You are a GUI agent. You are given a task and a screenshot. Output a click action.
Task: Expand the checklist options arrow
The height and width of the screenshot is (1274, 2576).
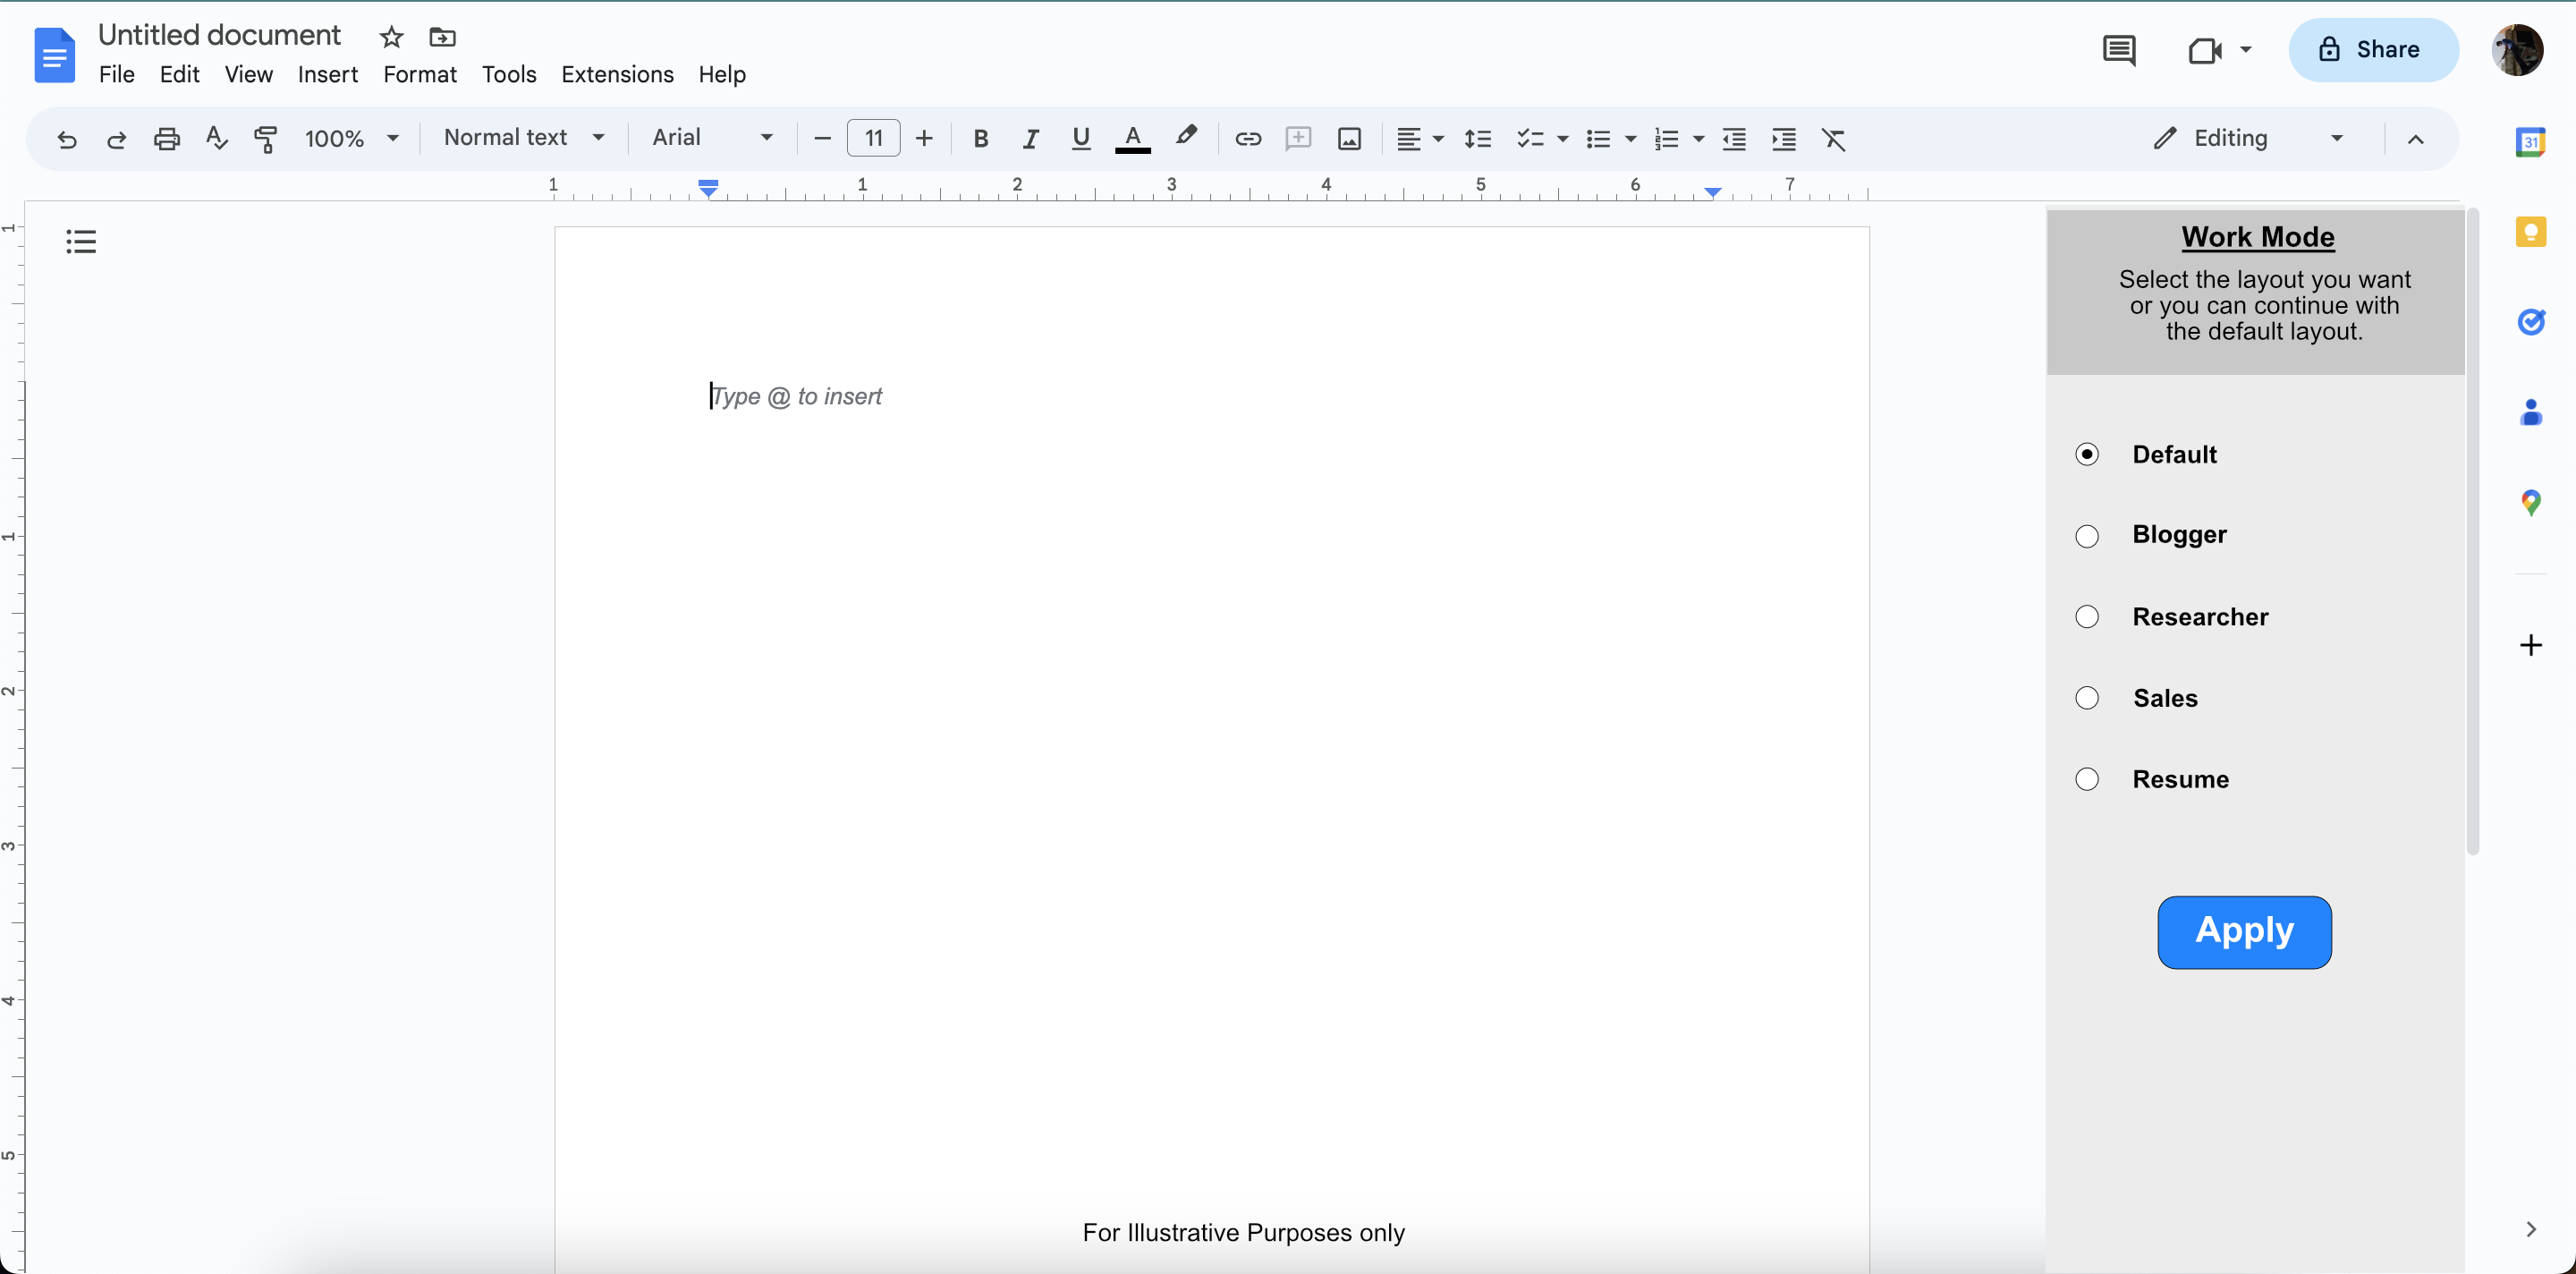(1562, 139)
